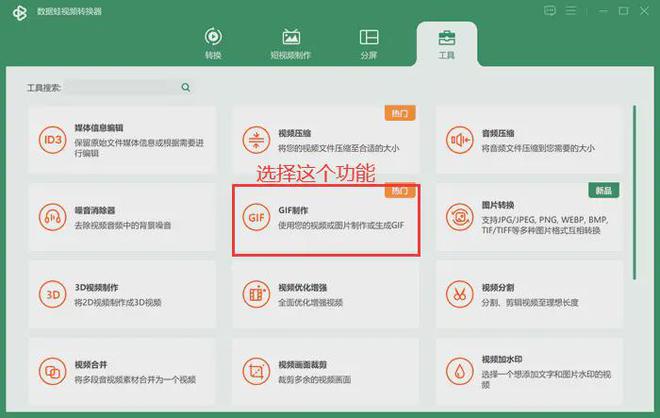Click the 3D视频制作 icon

[53, 294]
